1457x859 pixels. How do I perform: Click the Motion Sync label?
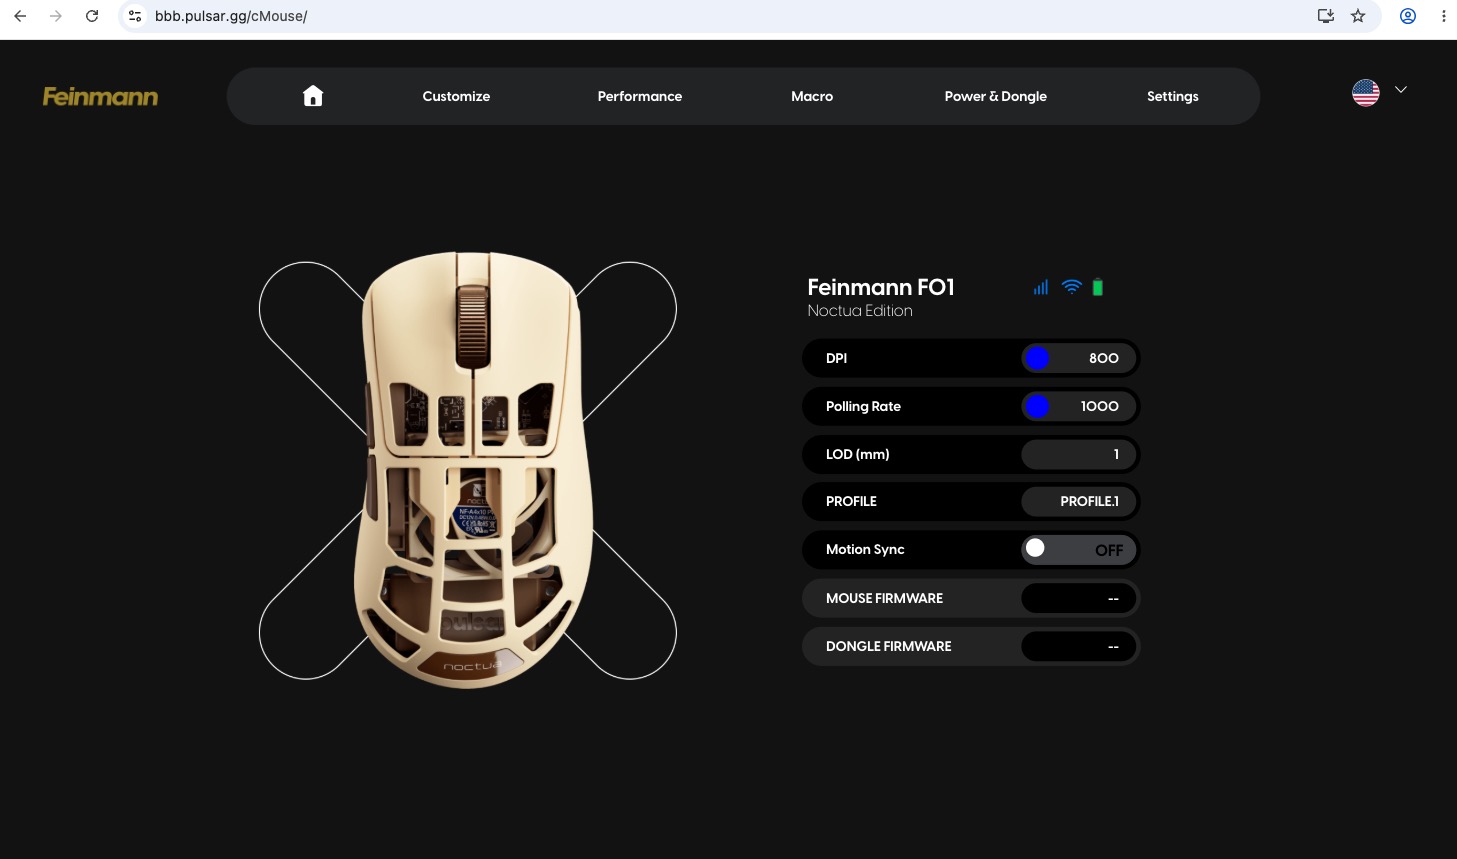pos(865,549)
